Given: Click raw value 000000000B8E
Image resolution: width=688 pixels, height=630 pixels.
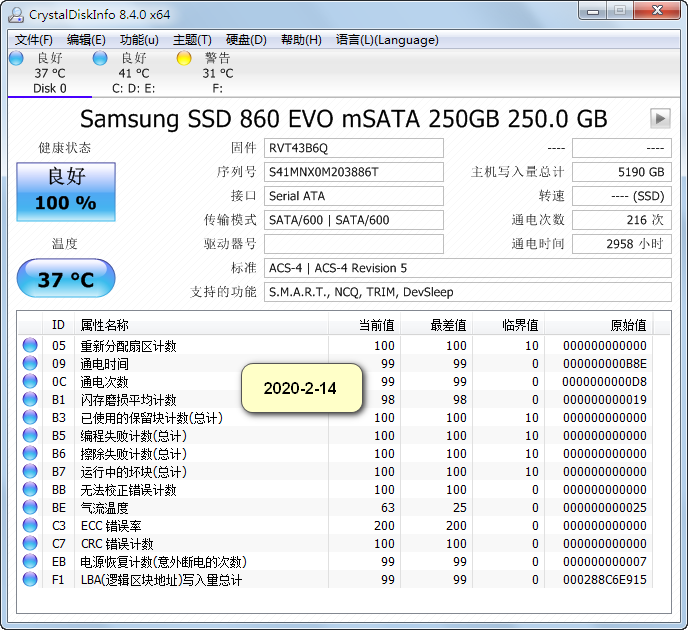Looking at the screenshot, I should click(605, 364).
